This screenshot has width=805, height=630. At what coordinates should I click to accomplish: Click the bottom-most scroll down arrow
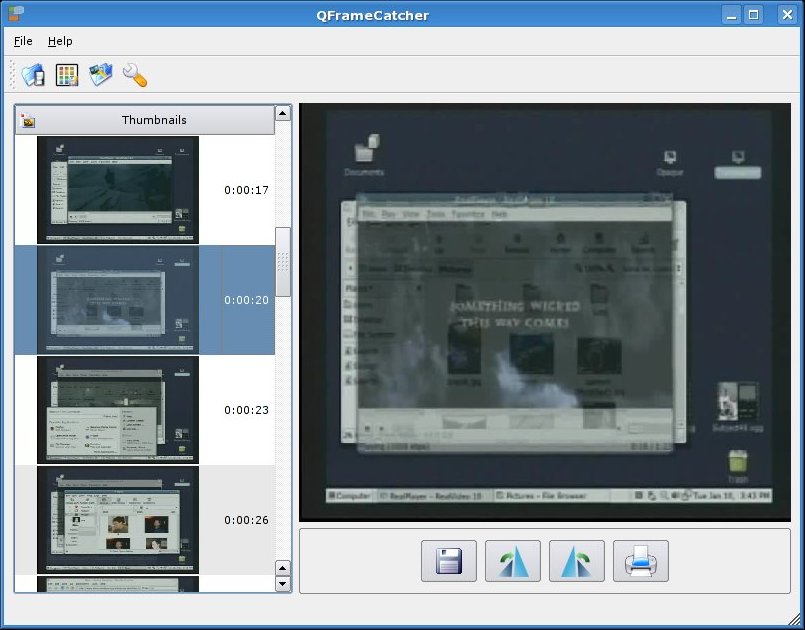283,584
